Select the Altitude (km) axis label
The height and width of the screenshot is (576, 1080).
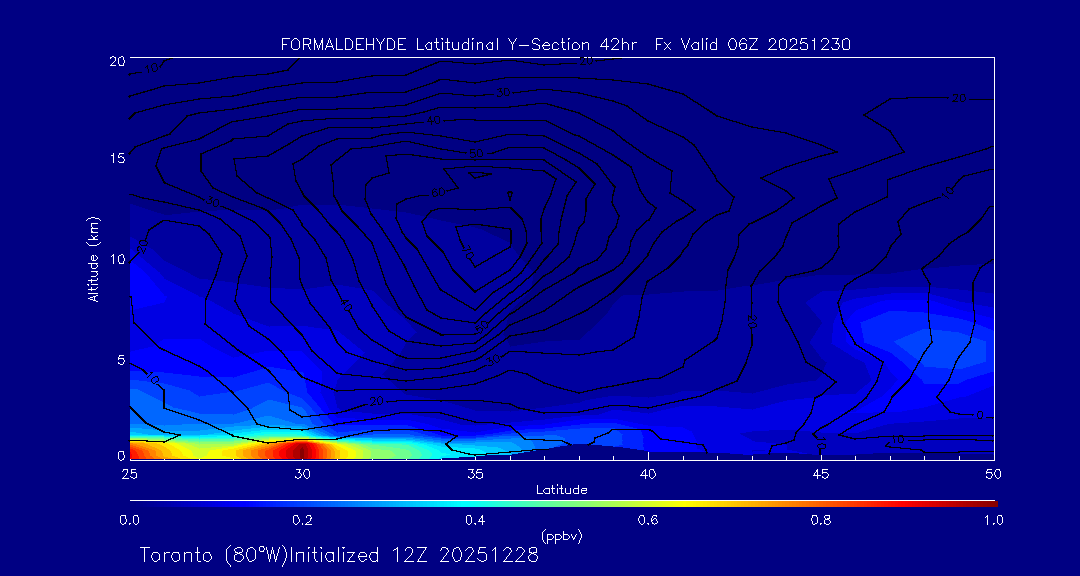click(93, 259)
